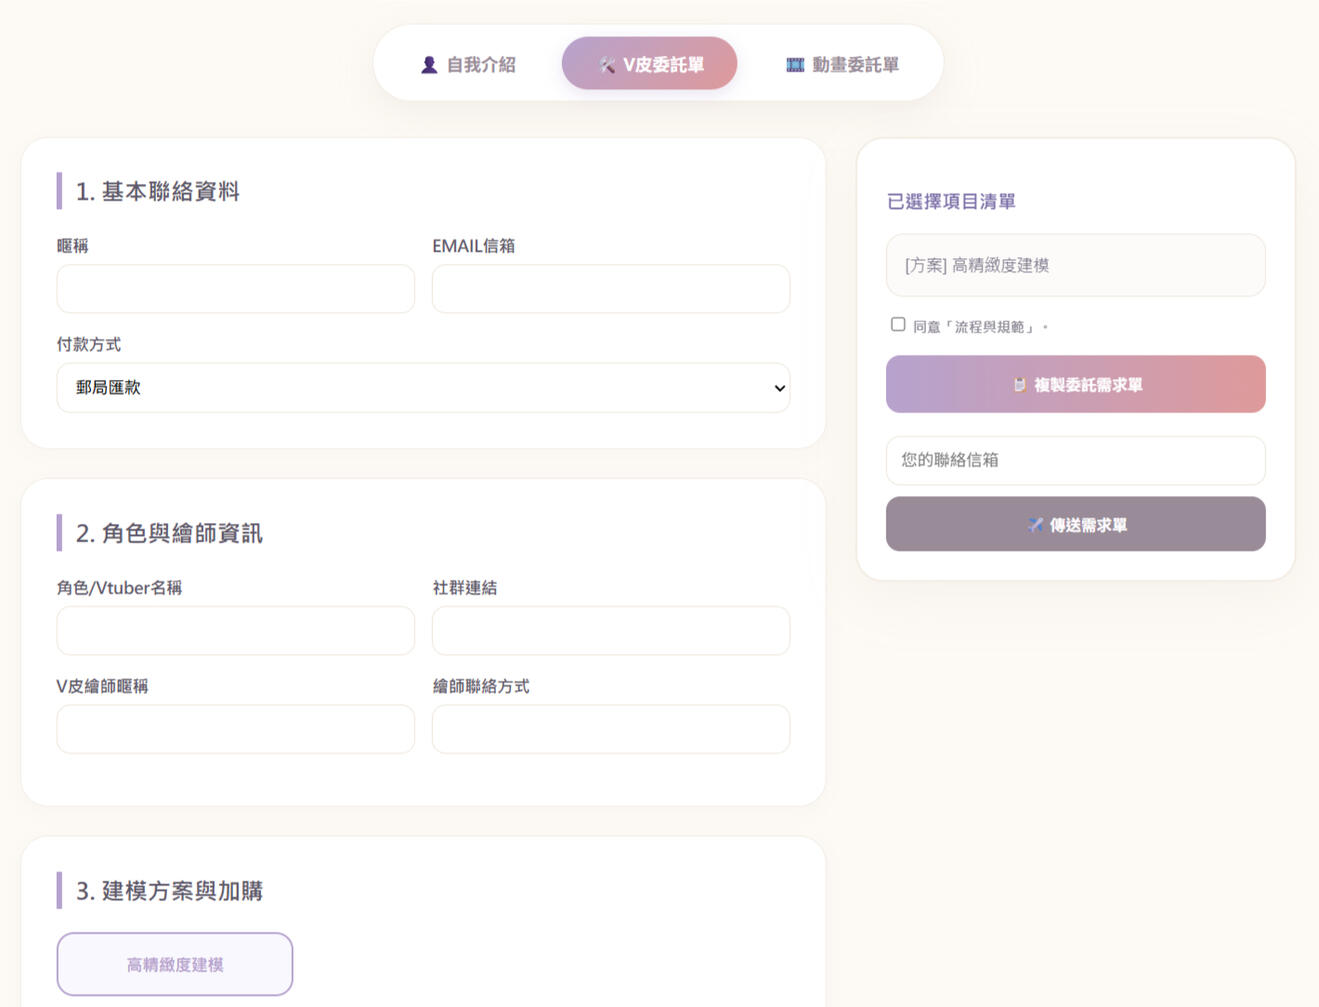This screenshot has width=1319, height=1007.
Task: Focus the EMAIL信箱 input field
Action: [x=611, y=289]
